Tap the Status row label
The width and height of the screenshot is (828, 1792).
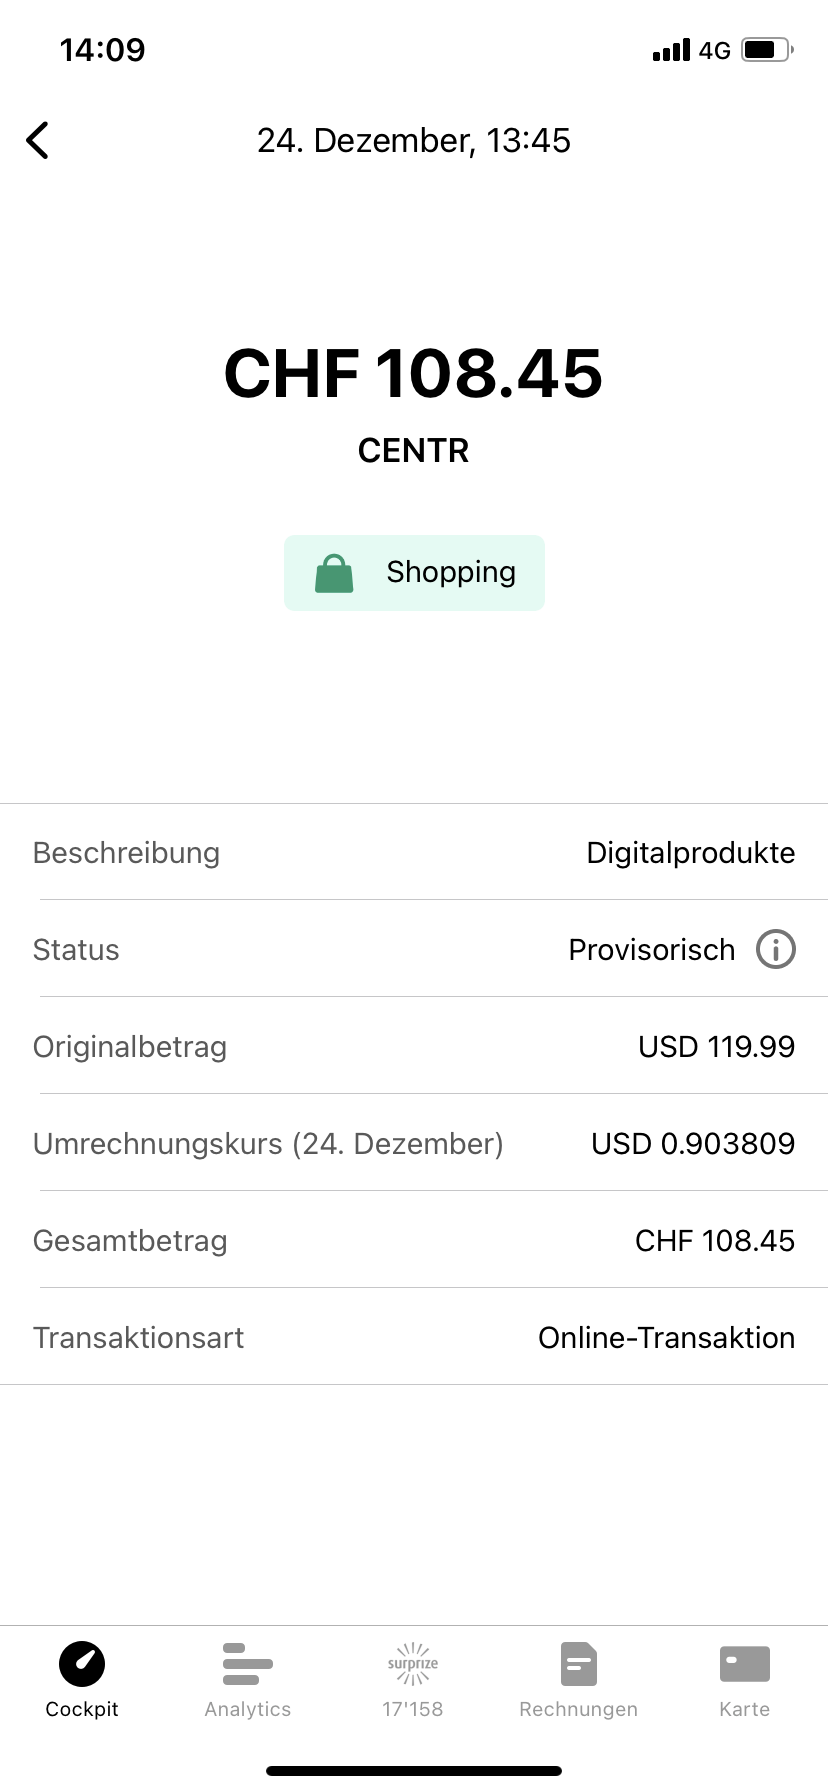pyautogui.click(x=76, y=950)
